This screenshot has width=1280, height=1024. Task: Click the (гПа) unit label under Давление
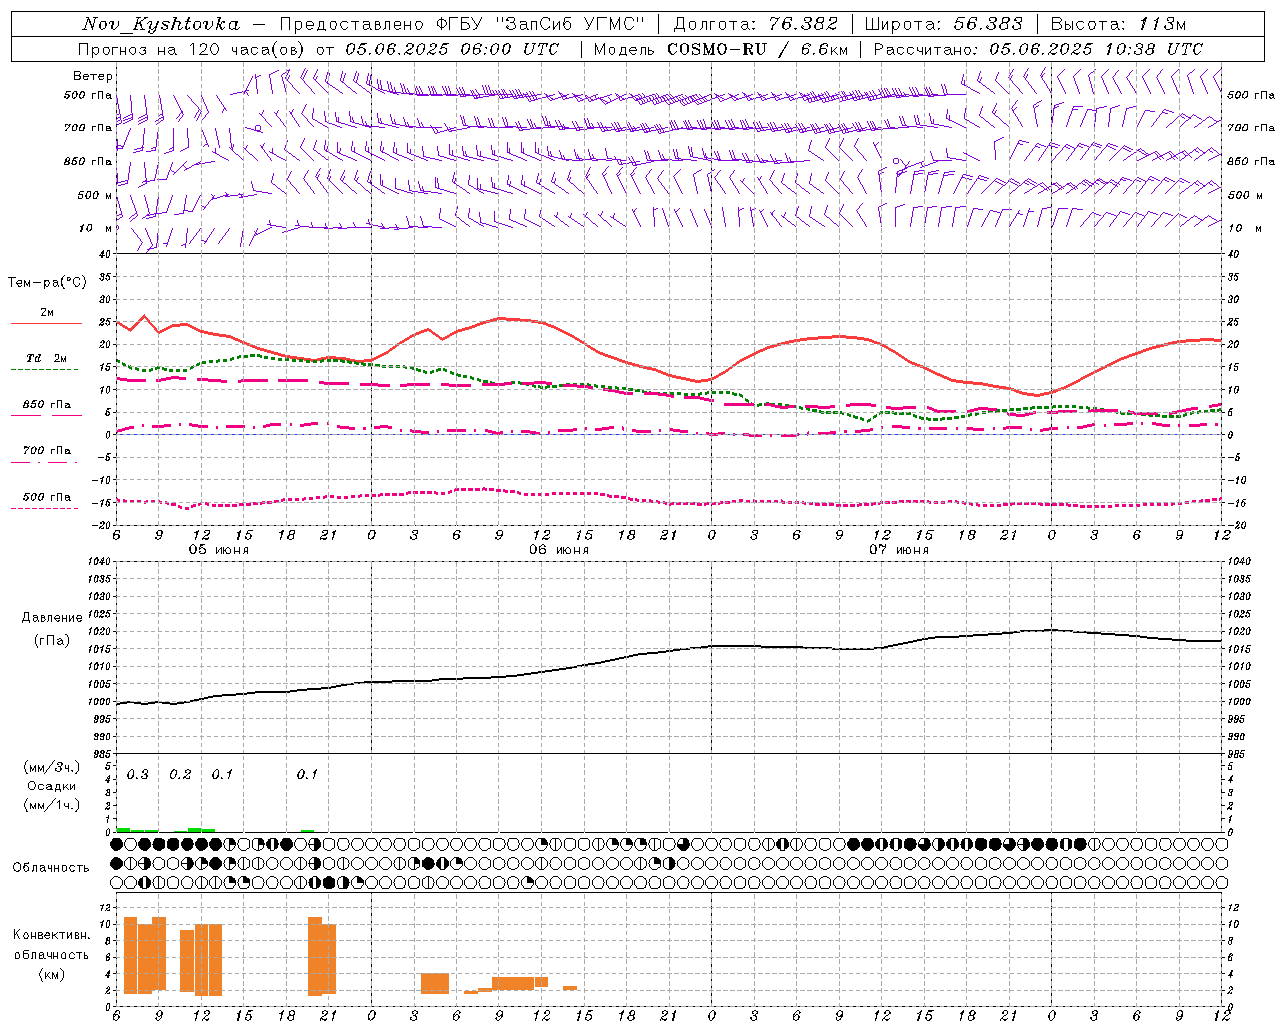[x=52, y=640]
